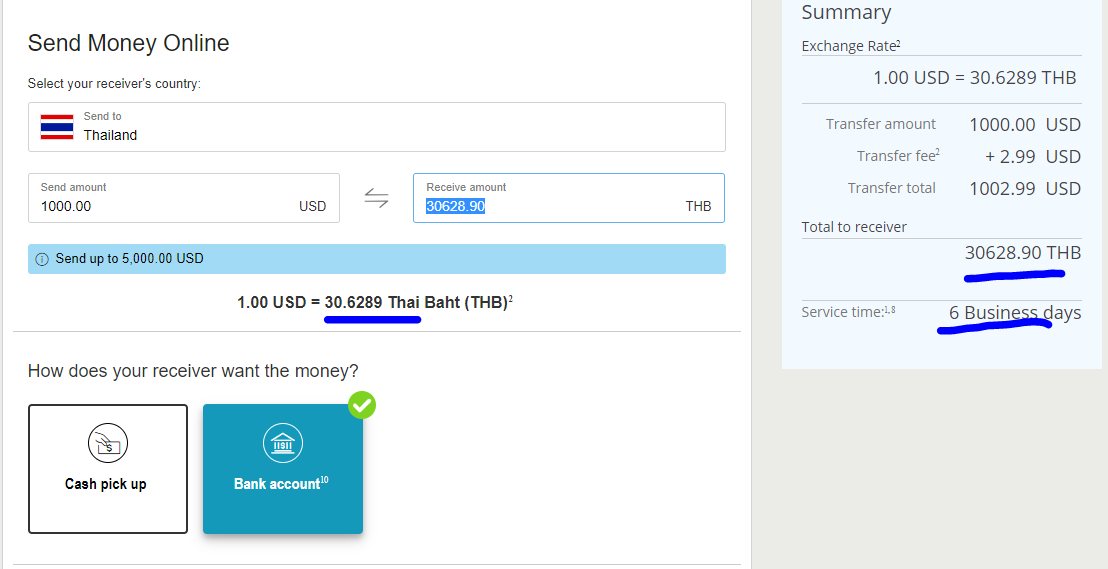
Task: Open footnote next to Service time
Action: (890, 311)
